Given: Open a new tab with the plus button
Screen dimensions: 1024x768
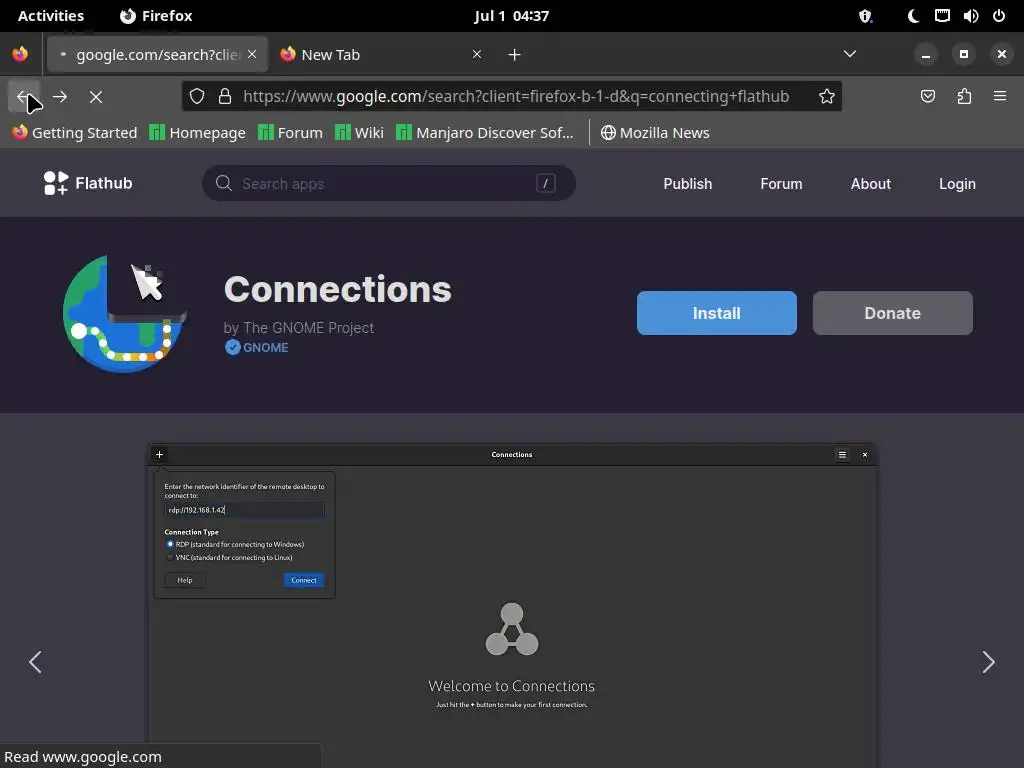Looking at the screenshot, I should (x=515, y=55).
